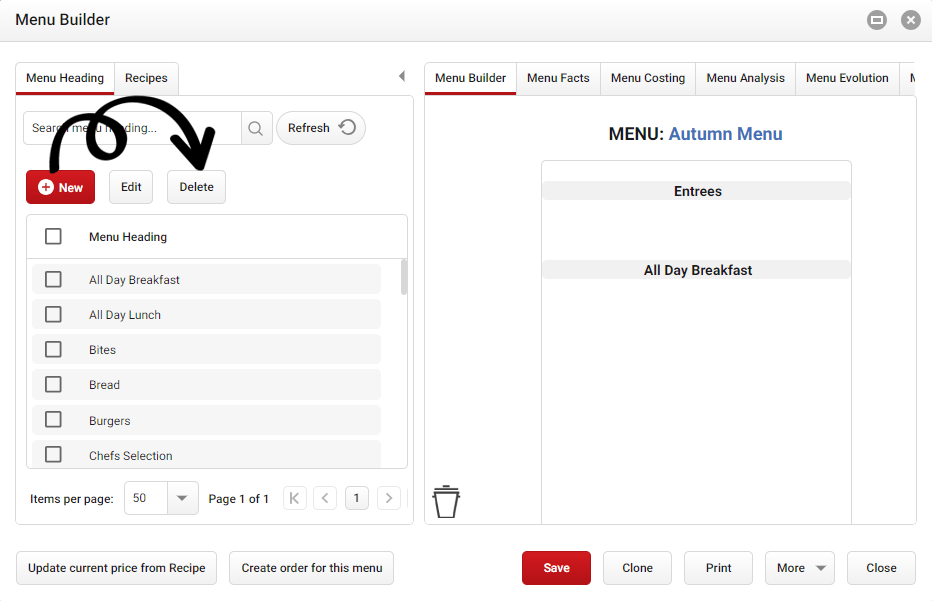Go to previous page of list

[325, 498]
